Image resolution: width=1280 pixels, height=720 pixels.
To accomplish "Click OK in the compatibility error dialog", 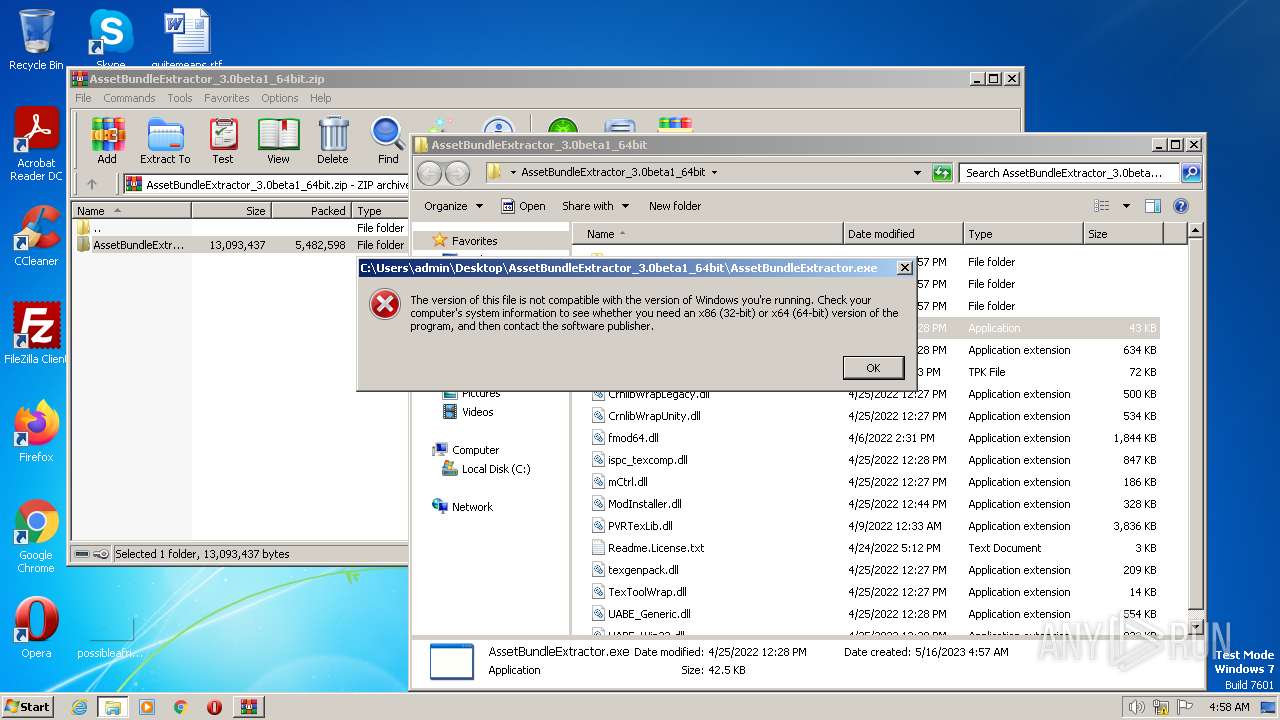I will click(x=873, y=368).
